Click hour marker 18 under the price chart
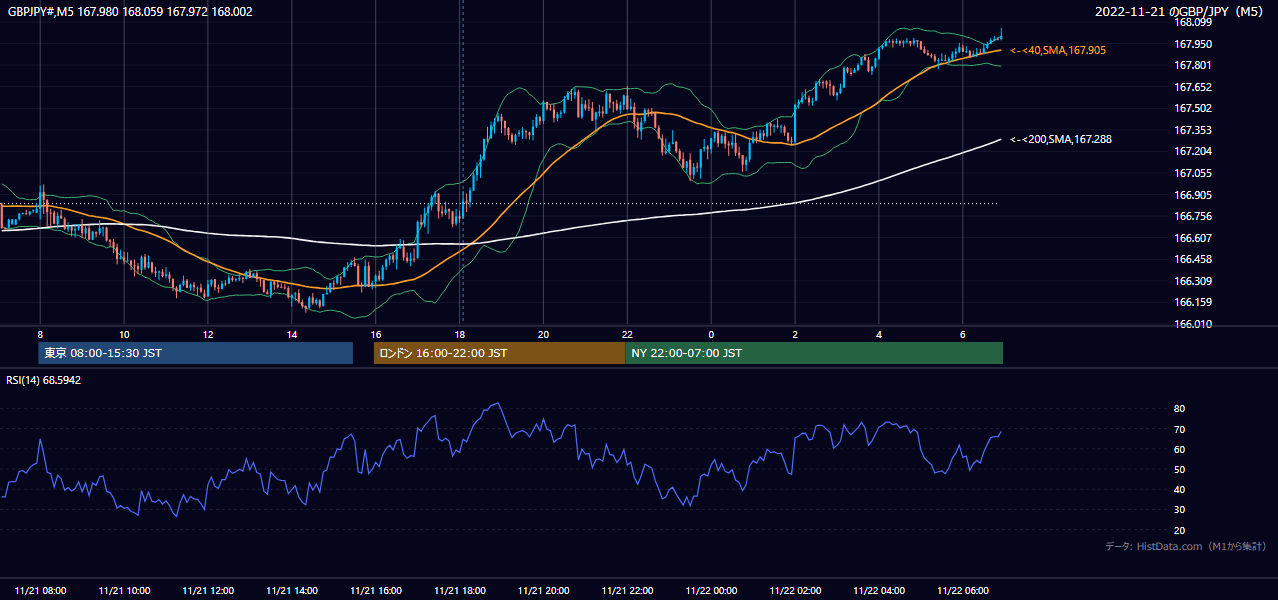Viewport: 1278px width, 600px height. 460,334
